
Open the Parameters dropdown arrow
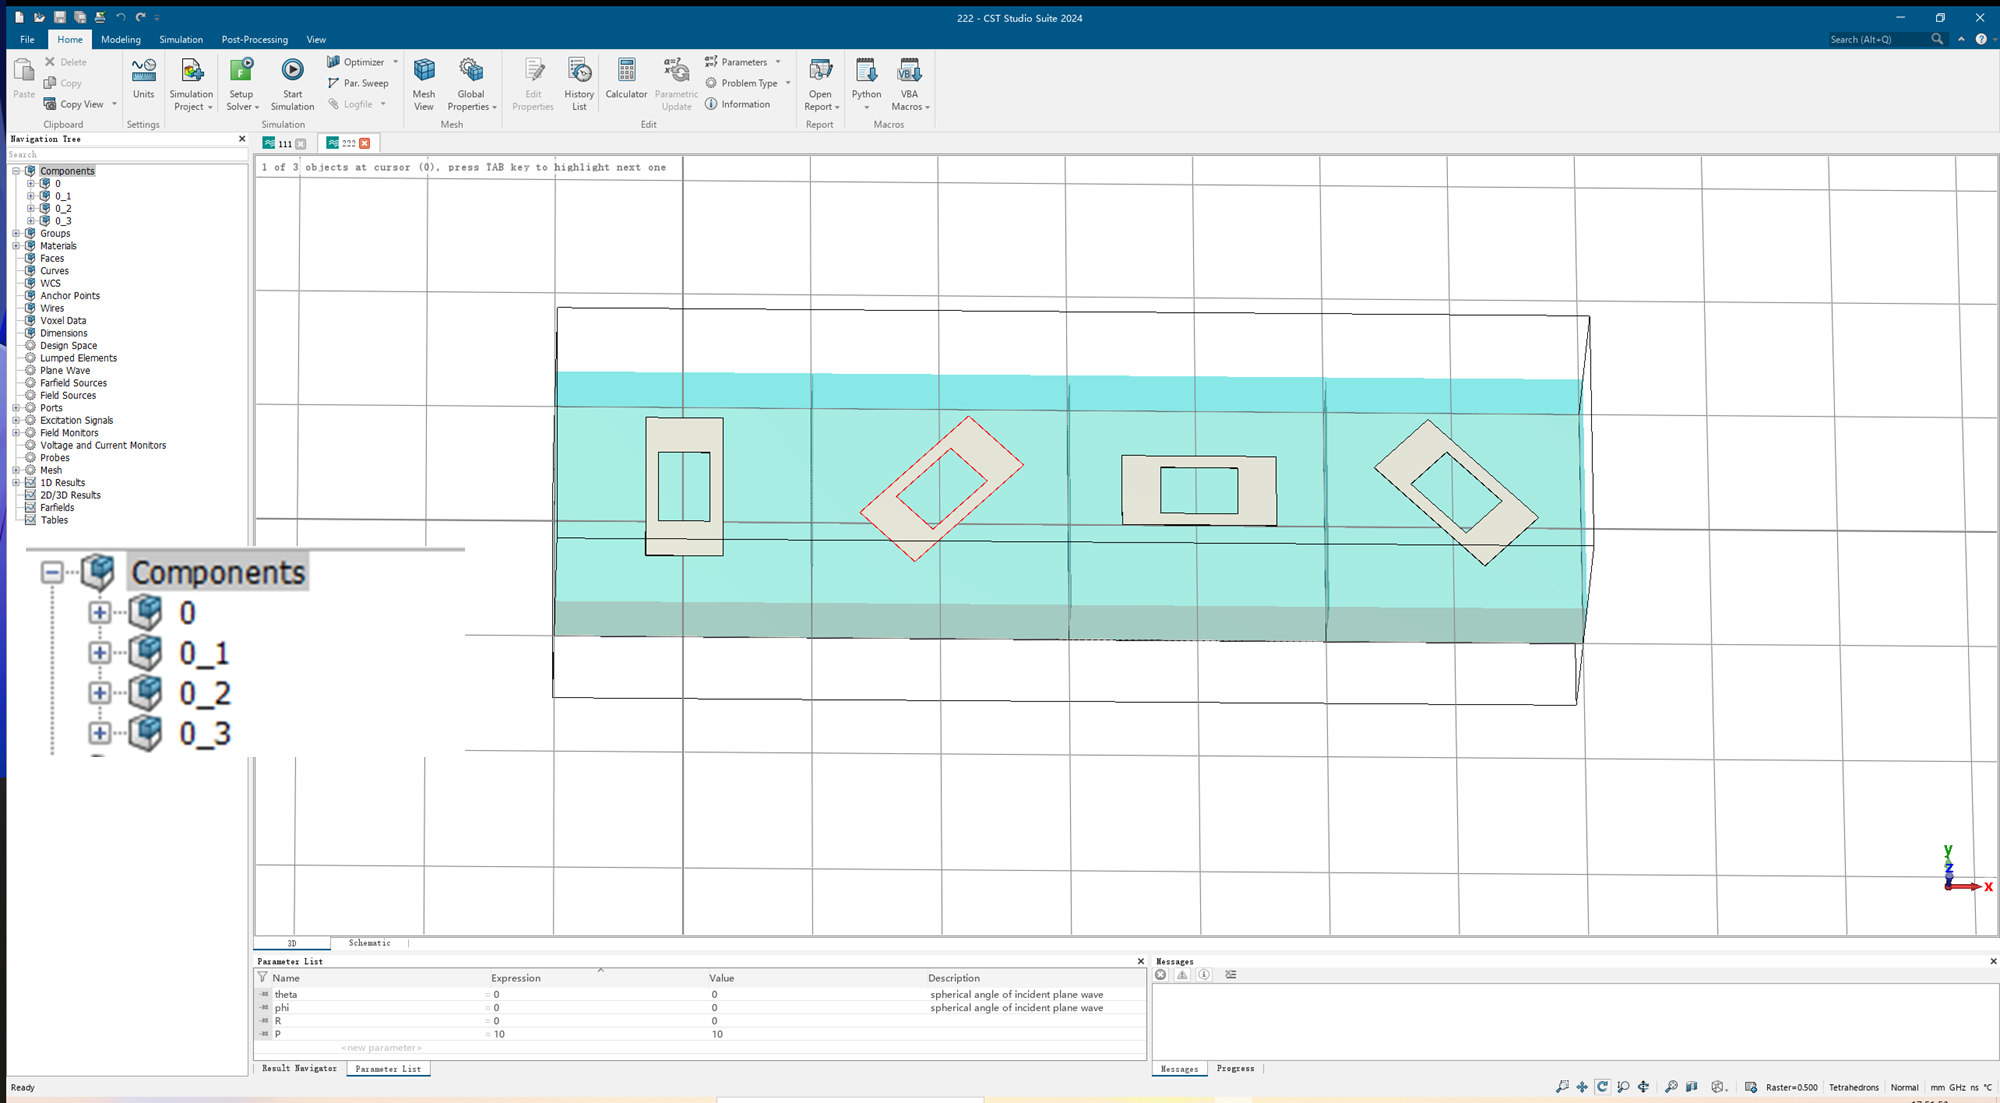[x=778, y=62]
